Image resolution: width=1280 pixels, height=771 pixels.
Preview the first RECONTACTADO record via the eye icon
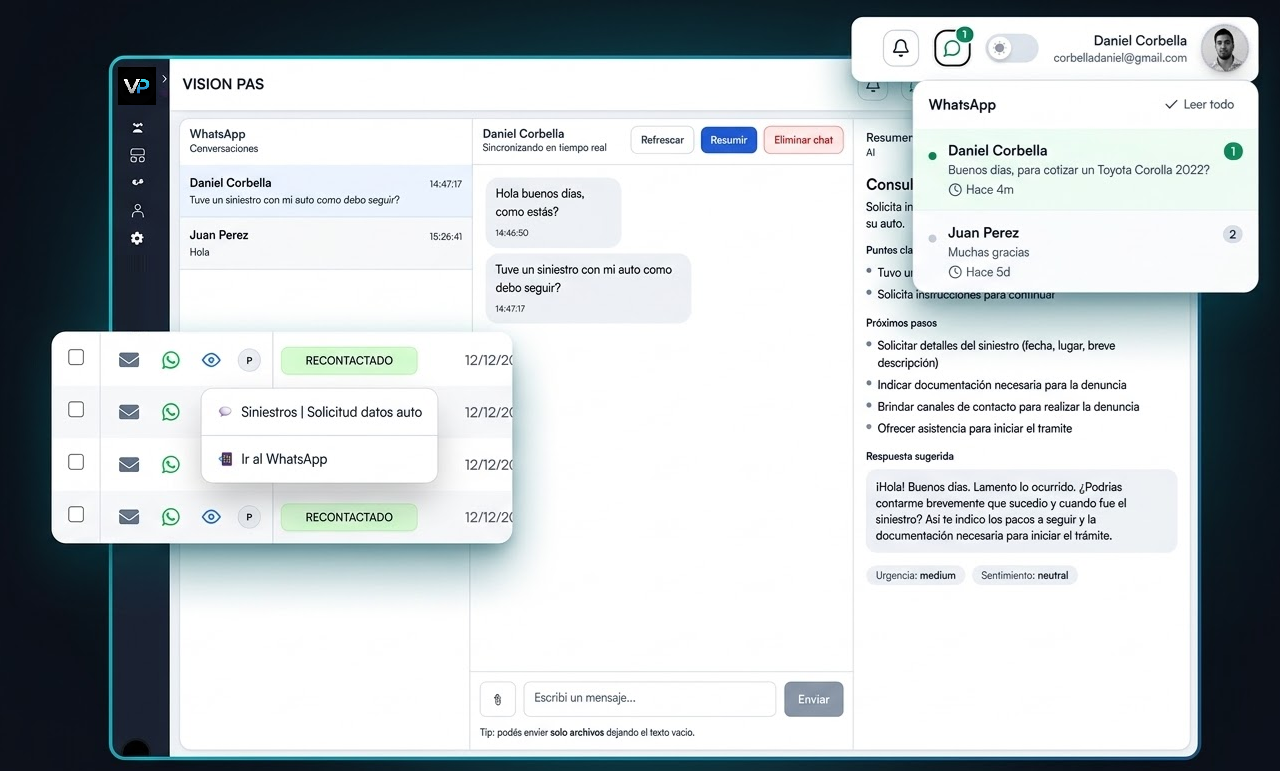210,358
